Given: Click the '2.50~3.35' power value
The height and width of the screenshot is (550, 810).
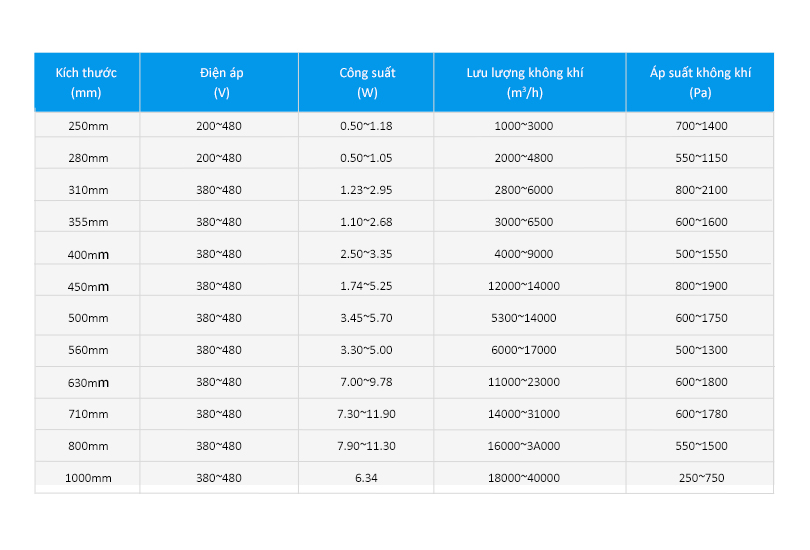Looking at the screenshot, I should coord(366,254).
